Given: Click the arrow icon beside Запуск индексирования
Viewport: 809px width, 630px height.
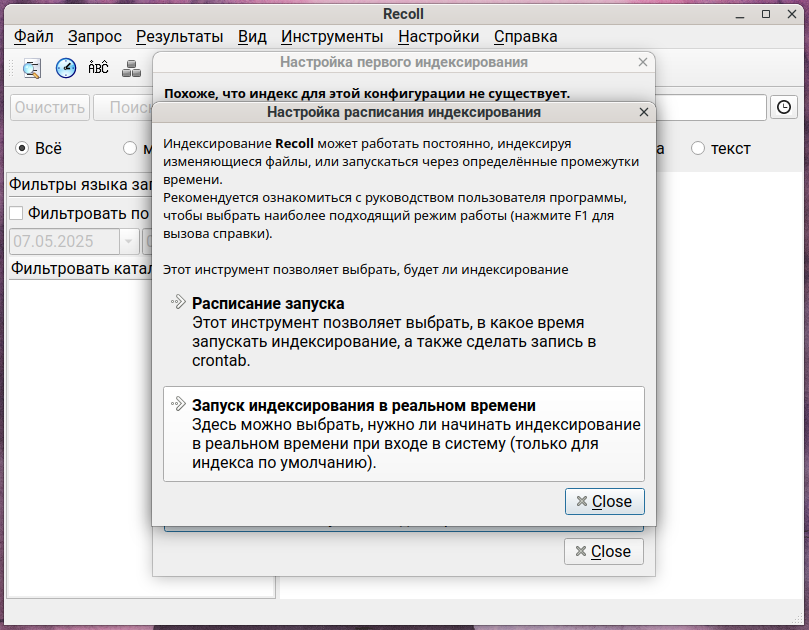Looking at the screenshot, I should [x=178, y=403].
